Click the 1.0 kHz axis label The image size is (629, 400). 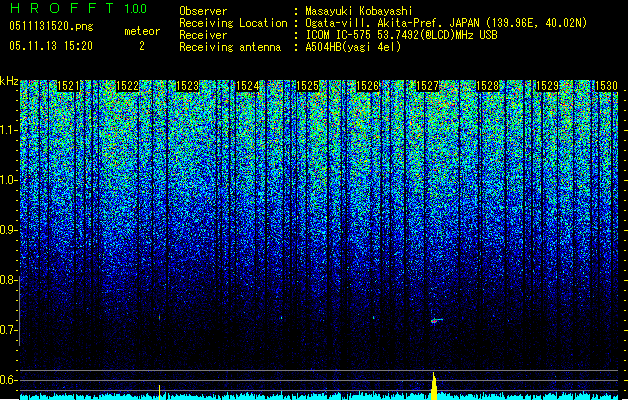(9, 180)
